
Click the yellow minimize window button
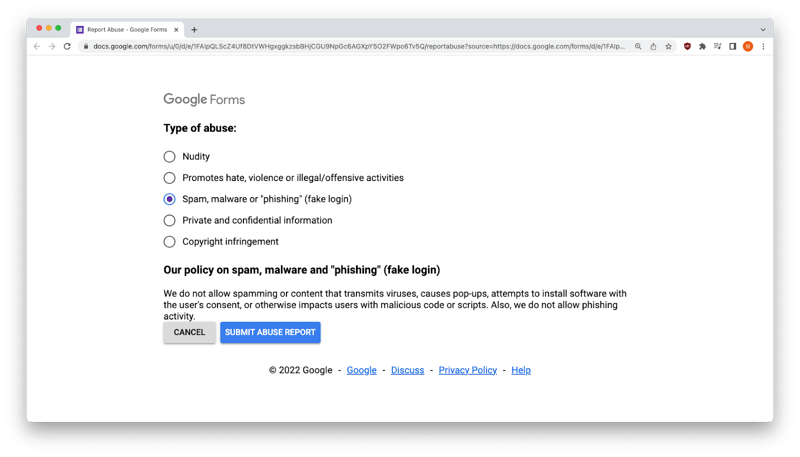coord(48,28)
